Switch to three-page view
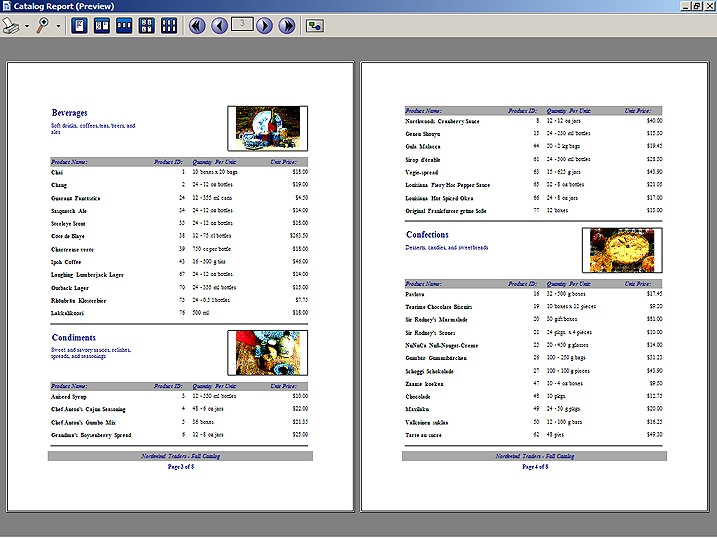 tap(125, 26)
